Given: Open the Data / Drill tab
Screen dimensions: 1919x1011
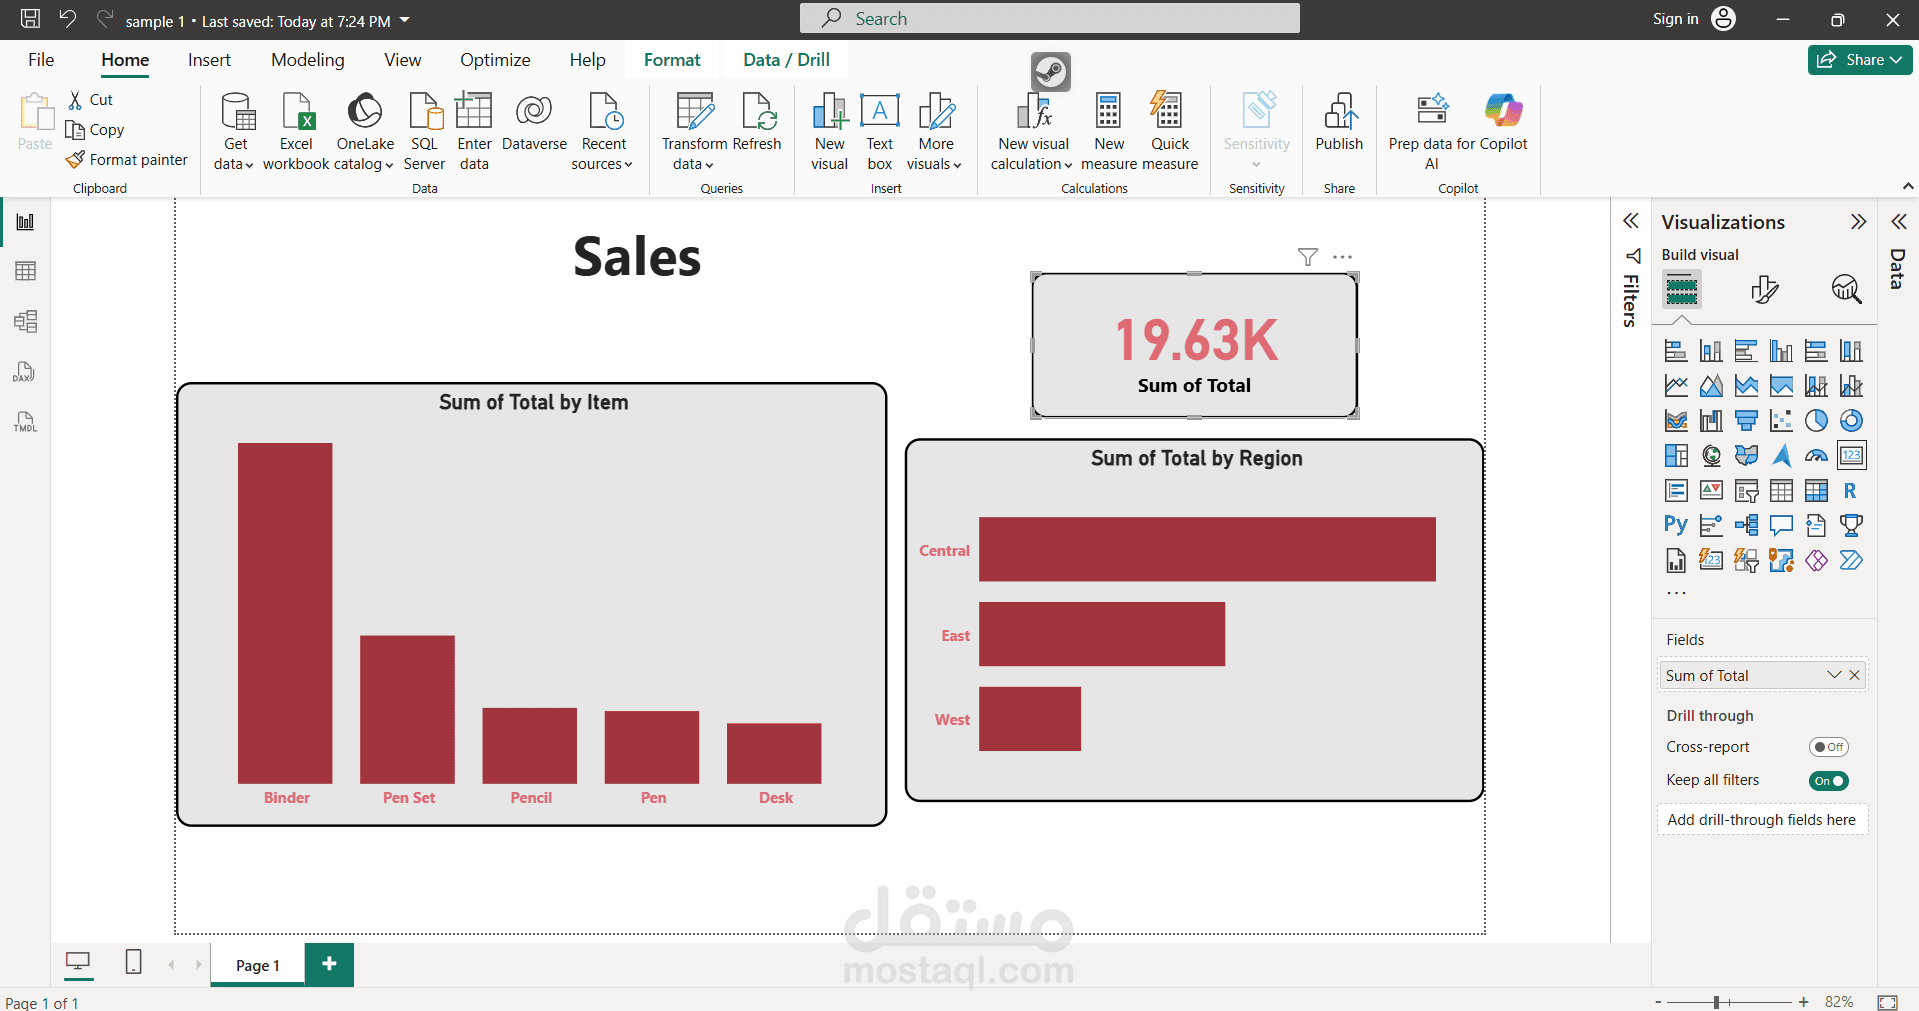Looking at the screenshot, I should [x=786, y=60].
